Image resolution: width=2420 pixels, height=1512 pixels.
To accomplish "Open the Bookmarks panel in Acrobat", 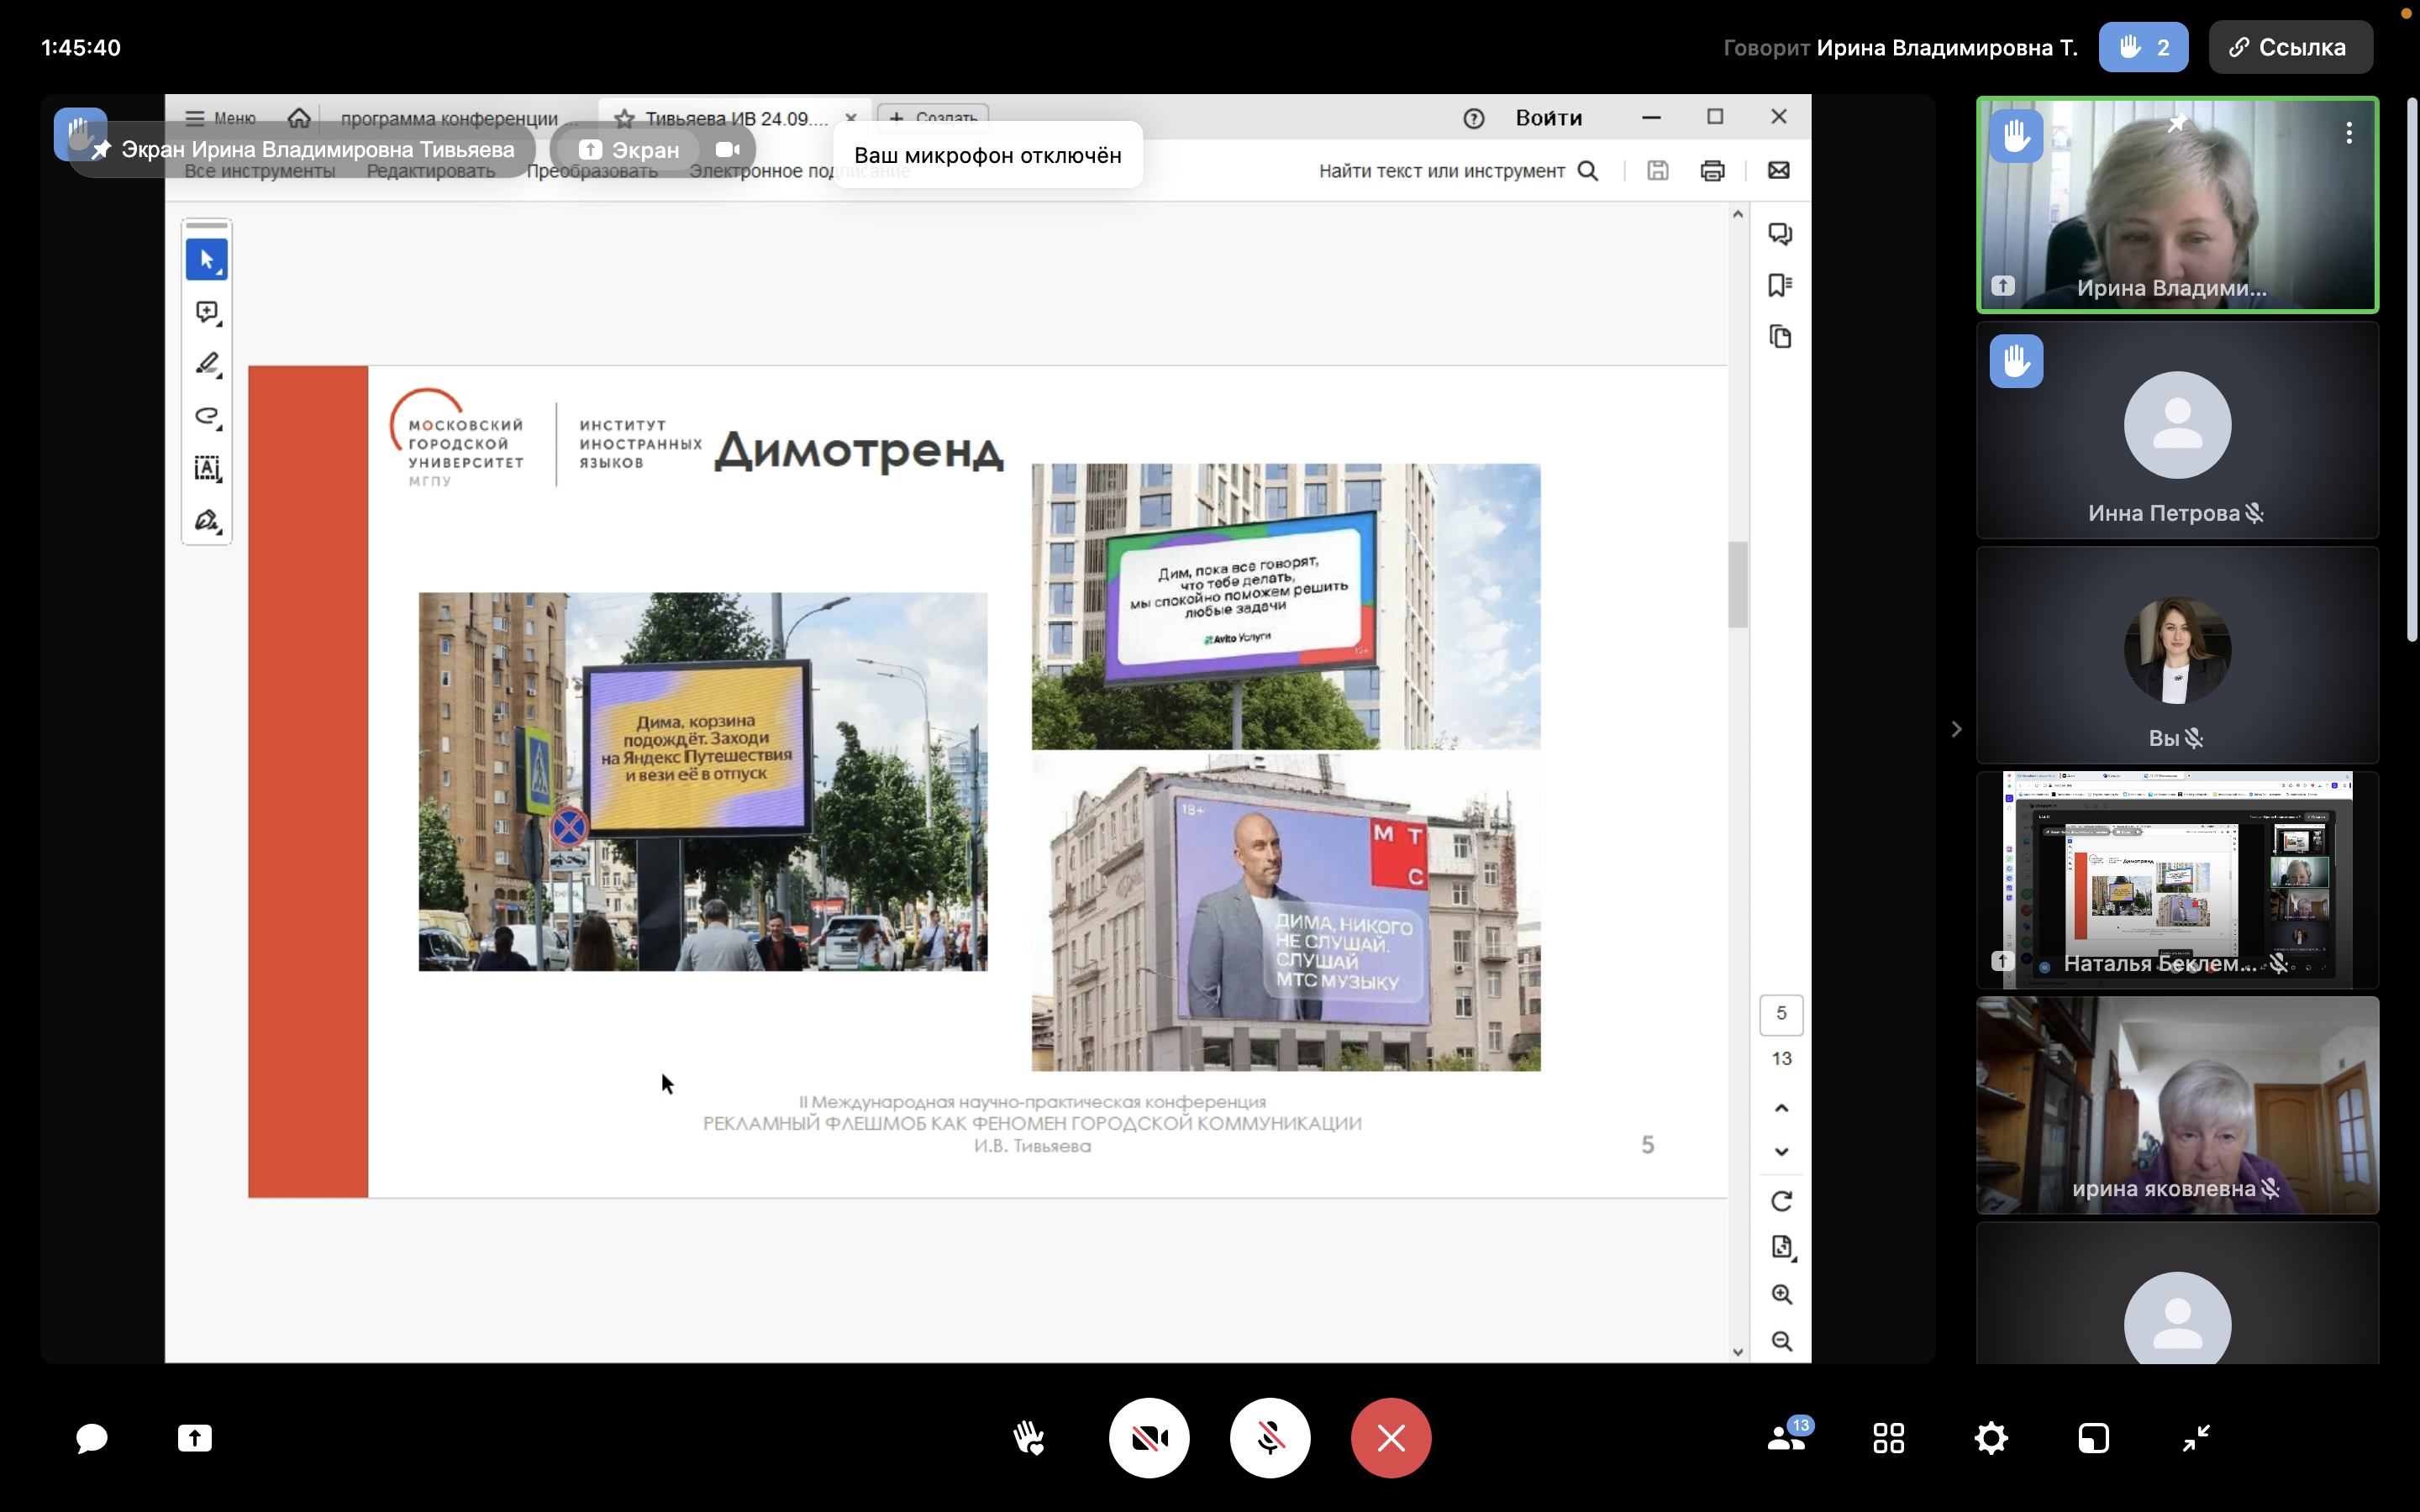I will tap(1781, 285).
